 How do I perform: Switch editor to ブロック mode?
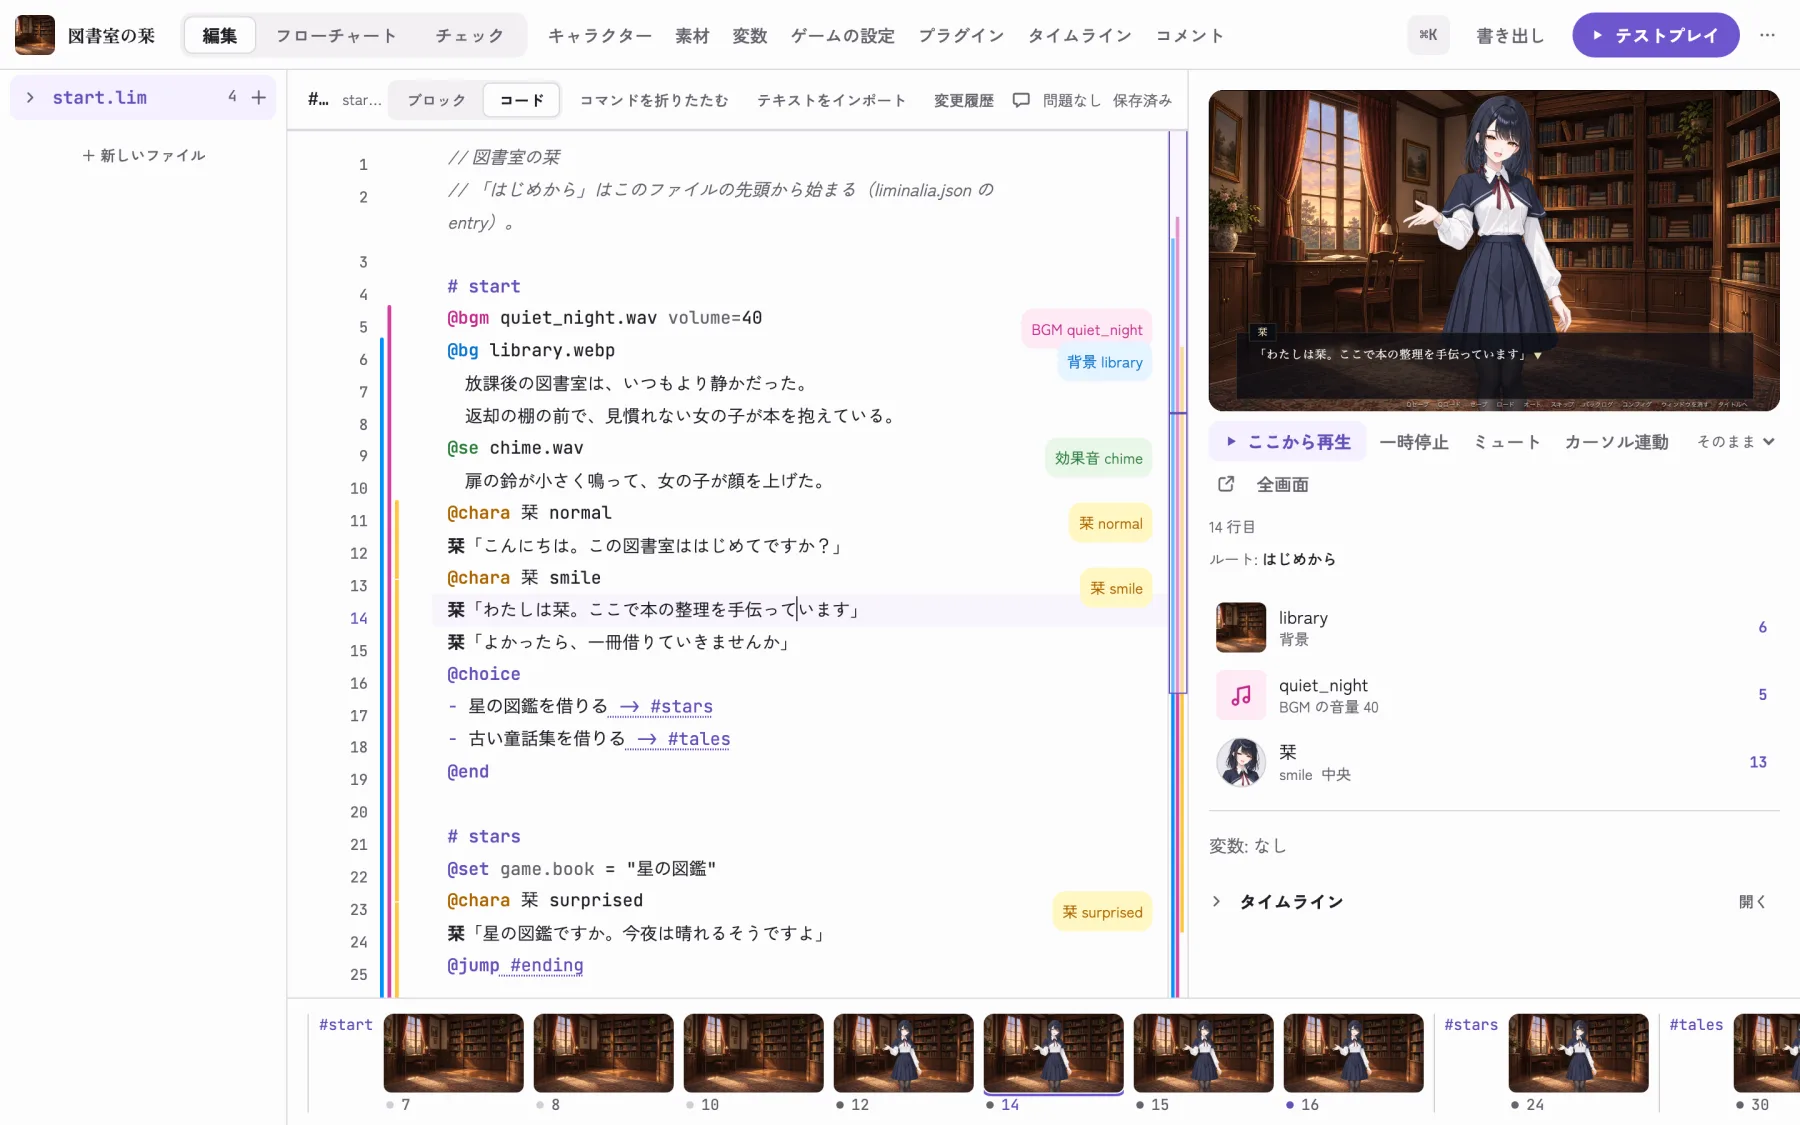(437, 100)
